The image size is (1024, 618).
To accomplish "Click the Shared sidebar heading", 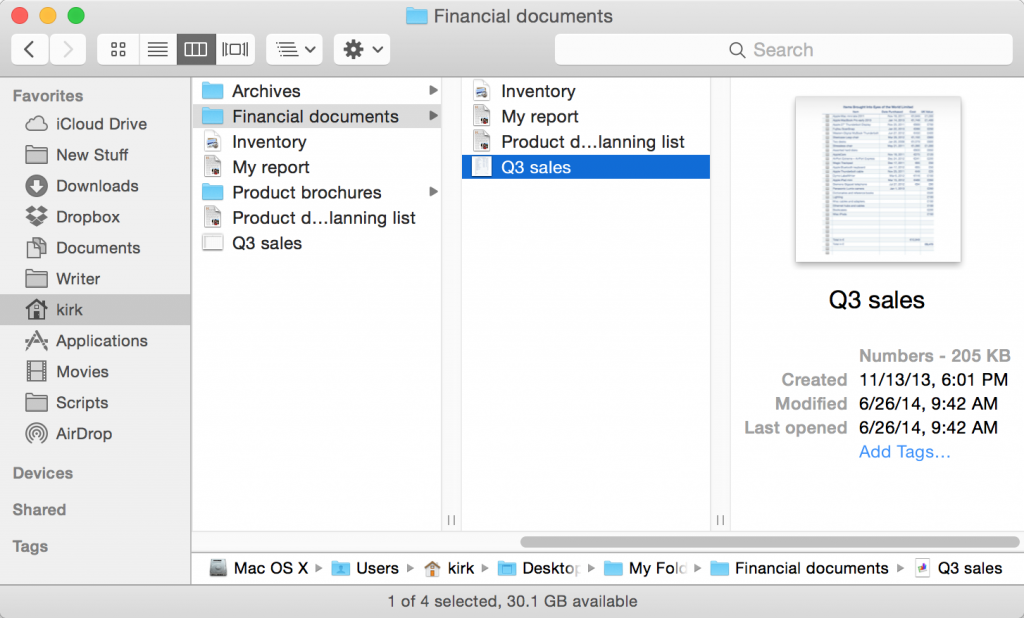I will click(x=39, y=510).
